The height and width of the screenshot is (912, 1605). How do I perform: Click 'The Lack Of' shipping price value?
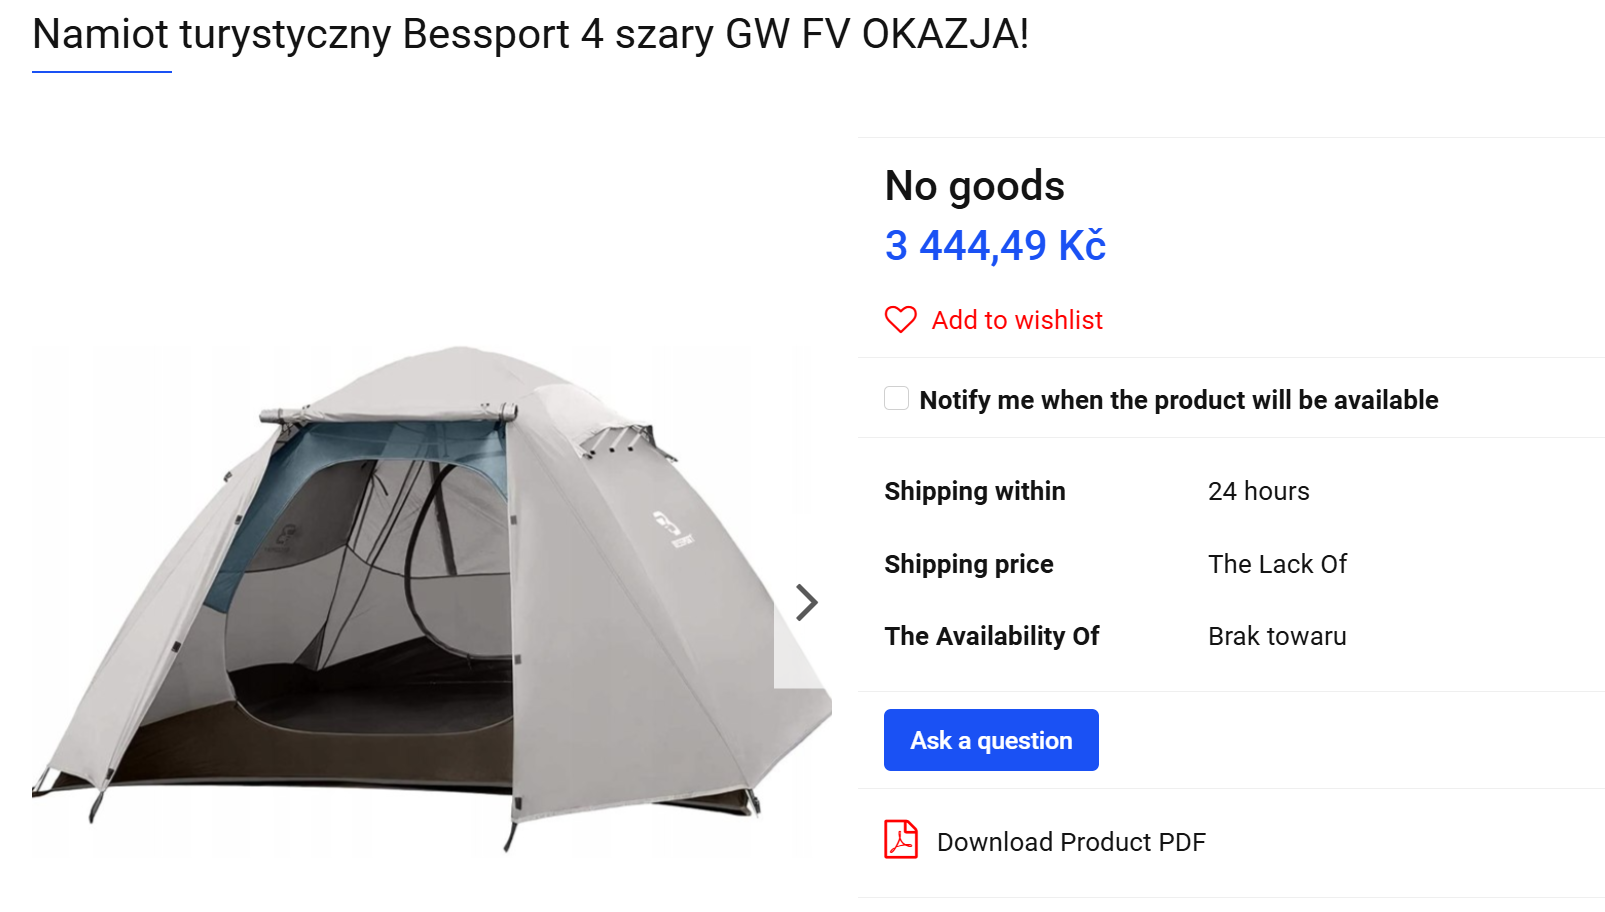[1277, 564]
